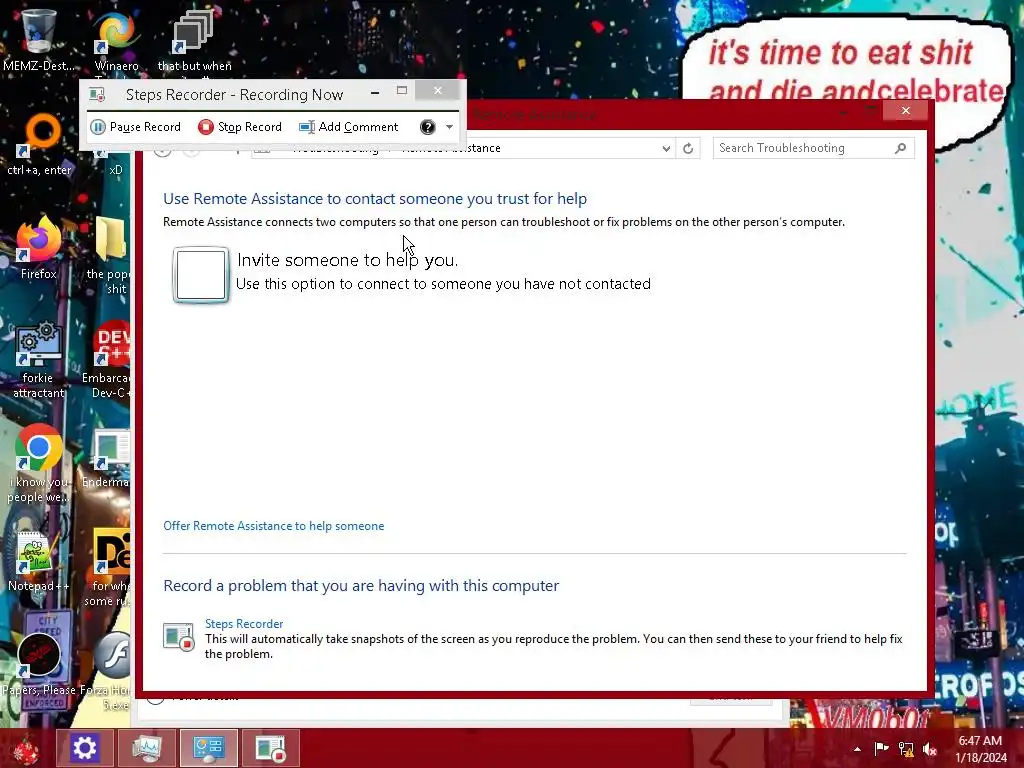Open the performance monitor taskbar app

[147, 748]
